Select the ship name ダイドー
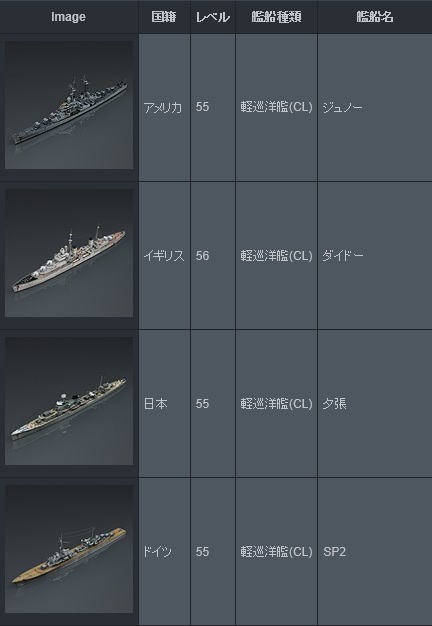432x626 pixels. pos(343,256)
